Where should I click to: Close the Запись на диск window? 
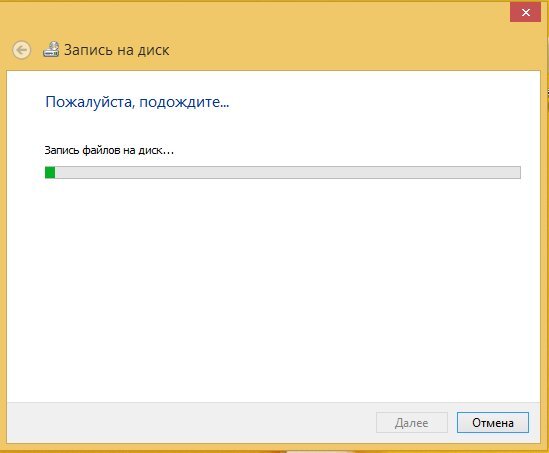click(525, 13)
